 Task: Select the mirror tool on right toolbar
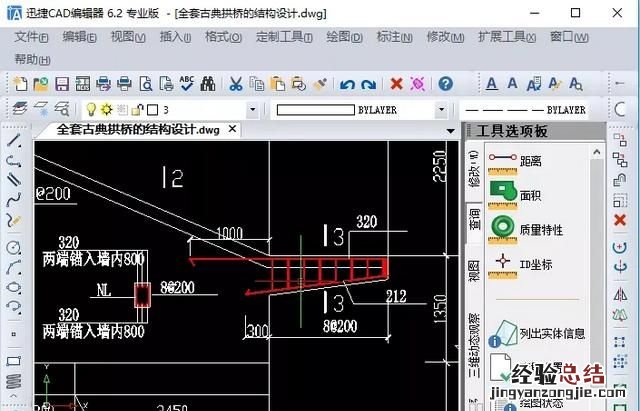click(x=620, y=294)
